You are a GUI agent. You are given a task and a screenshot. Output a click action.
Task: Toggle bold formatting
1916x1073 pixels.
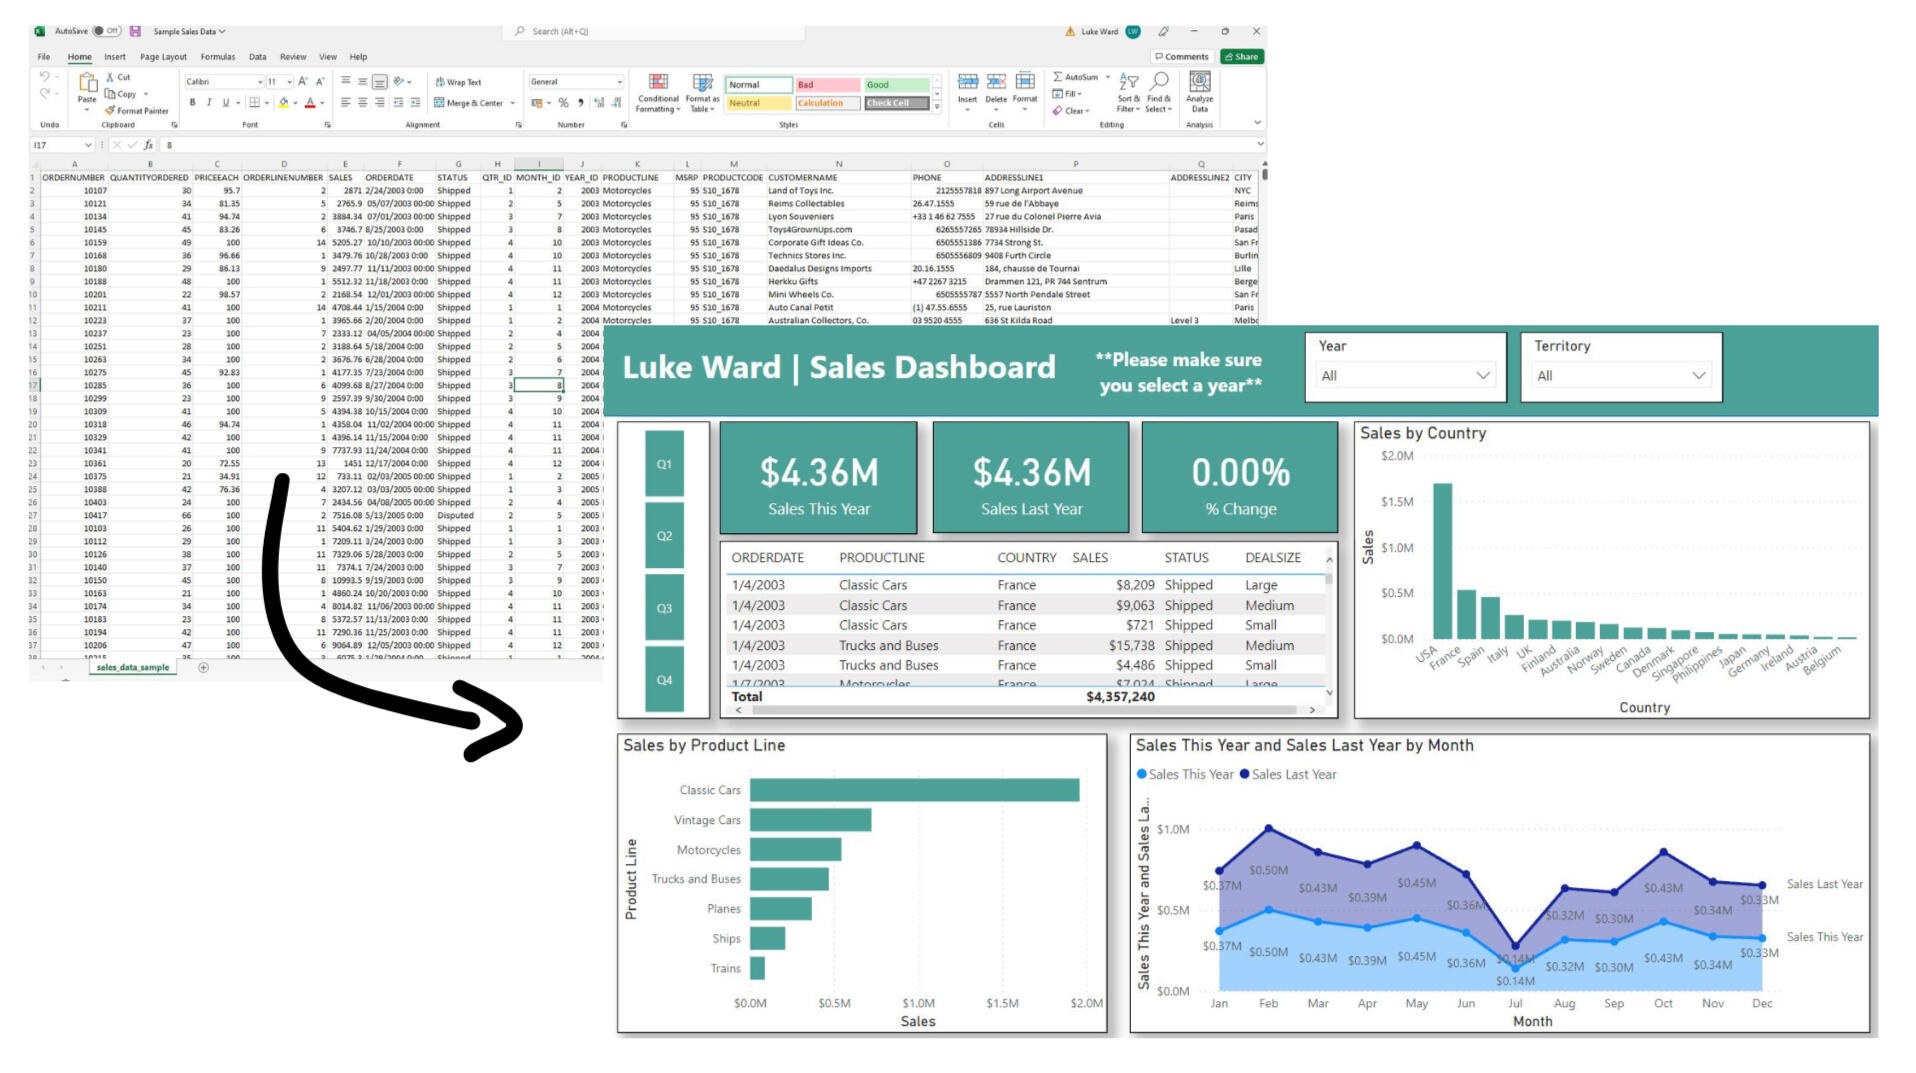192,103
